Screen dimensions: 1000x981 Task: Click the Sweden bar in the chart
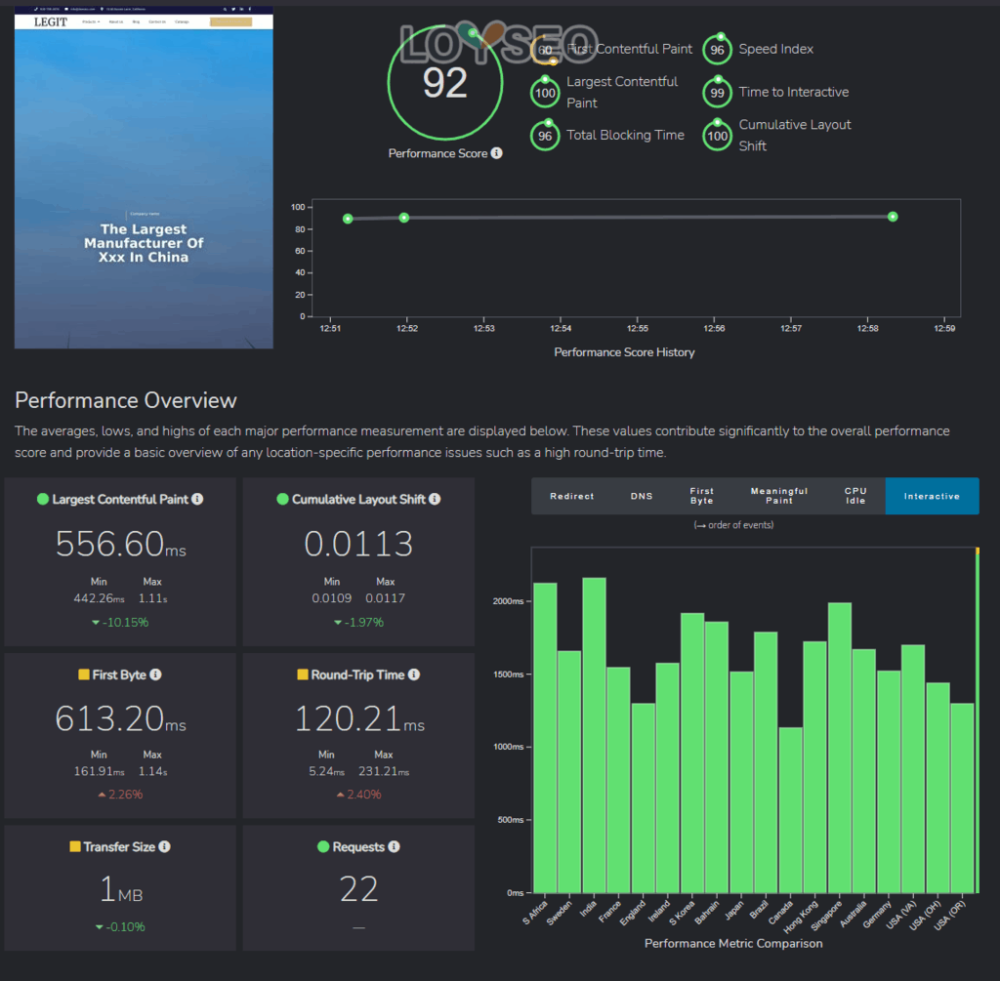[x=570, y=772]
